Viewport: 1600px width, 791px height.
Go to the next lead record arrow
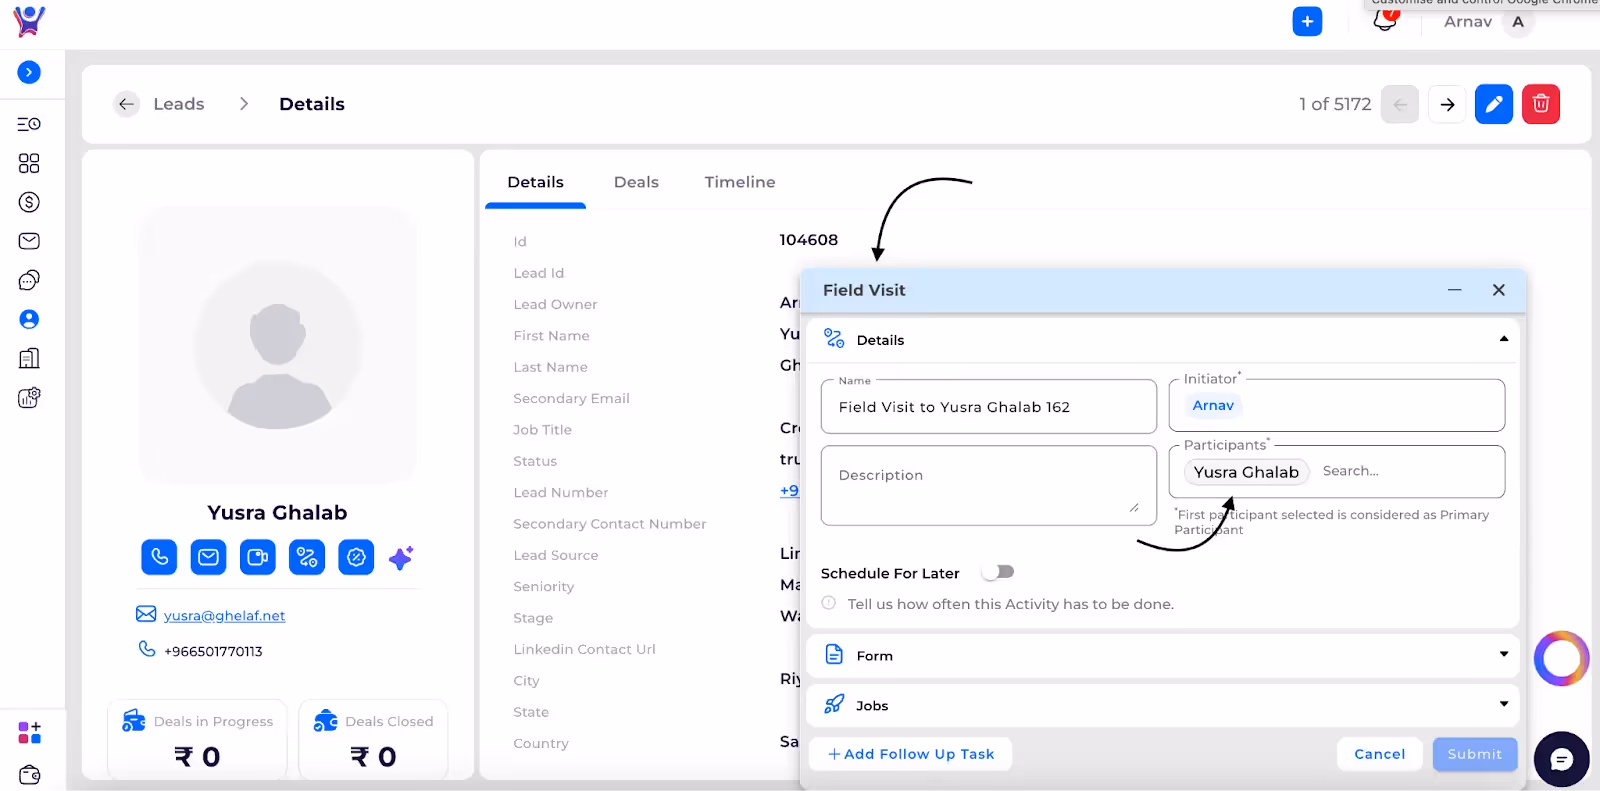pos(1447,104)
